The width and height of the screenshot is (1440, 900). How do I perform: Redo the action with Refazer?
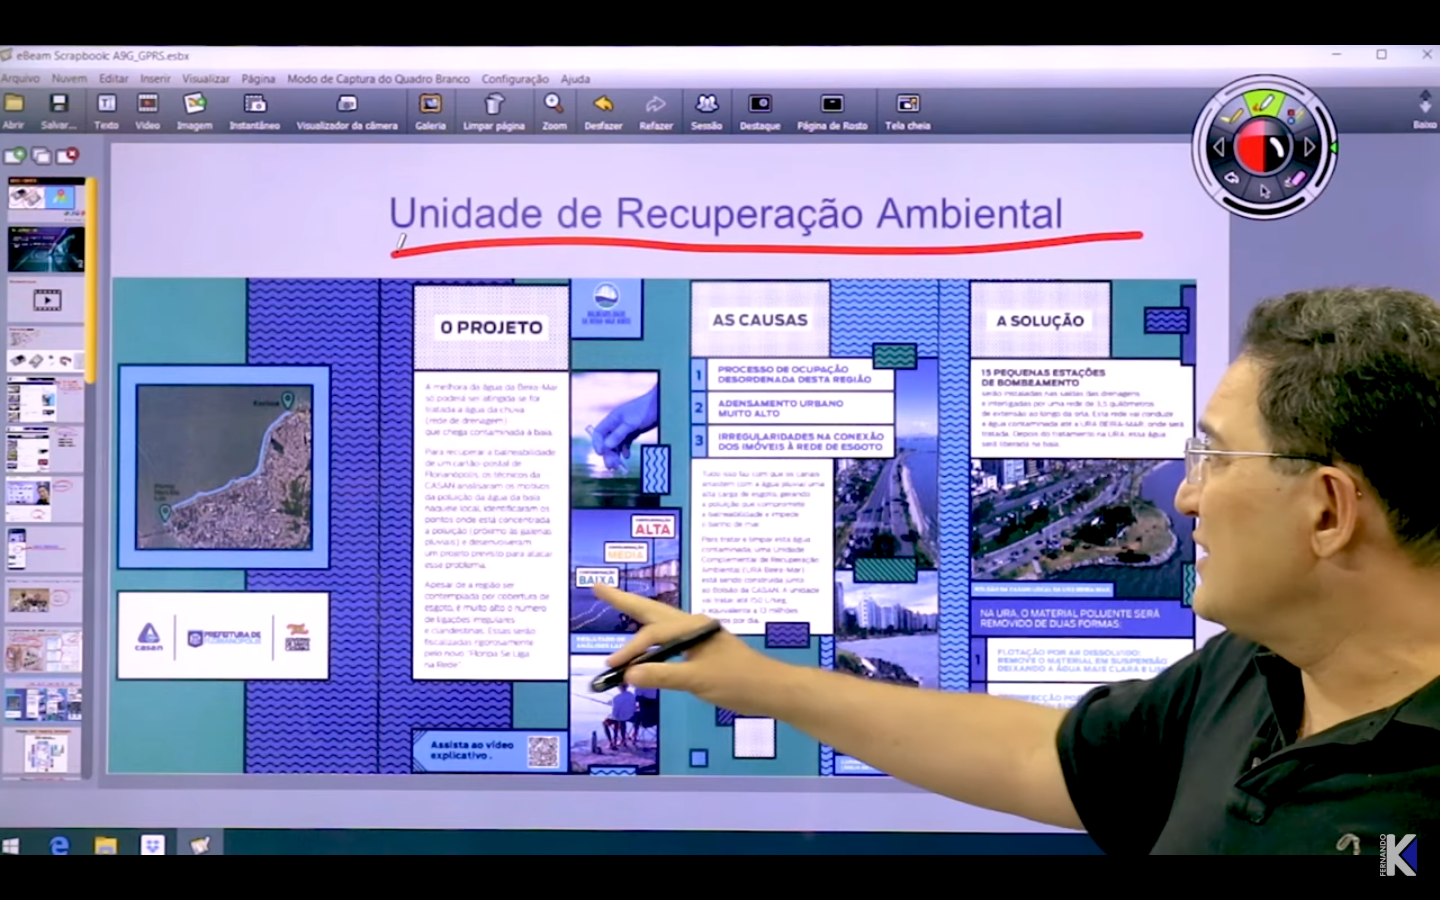[656, 111]
